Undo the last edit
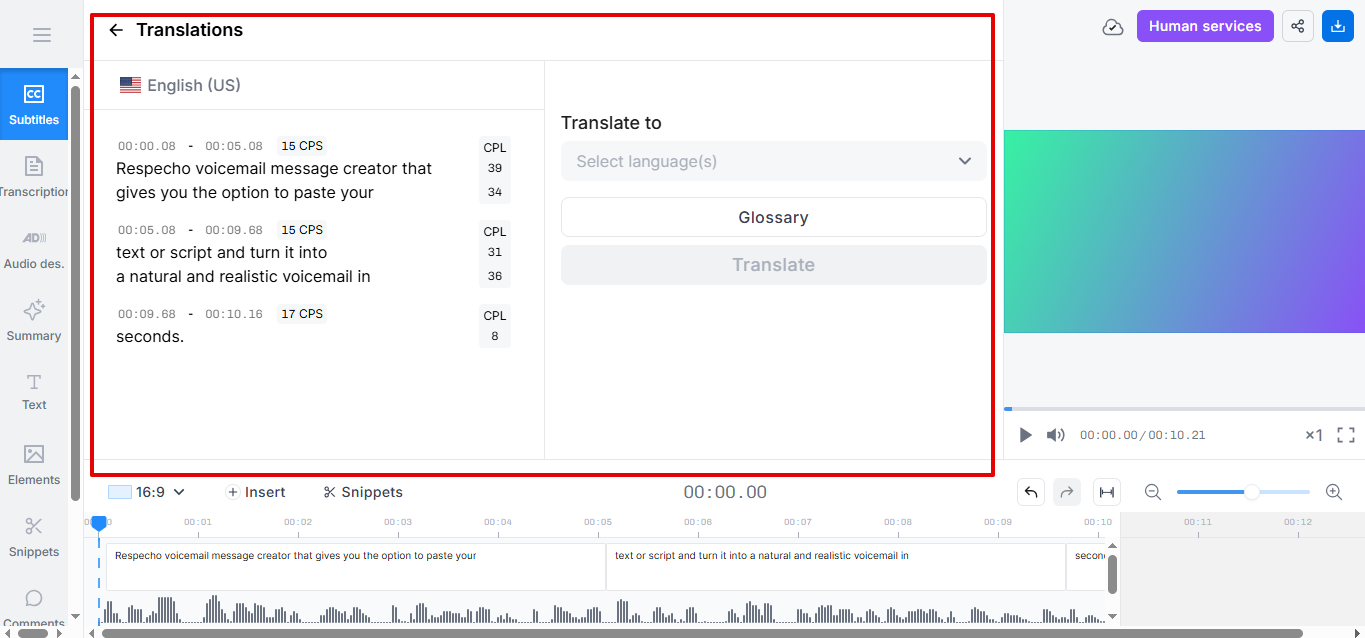This screenshot has height=638, width=1365. pos(1031,491)
